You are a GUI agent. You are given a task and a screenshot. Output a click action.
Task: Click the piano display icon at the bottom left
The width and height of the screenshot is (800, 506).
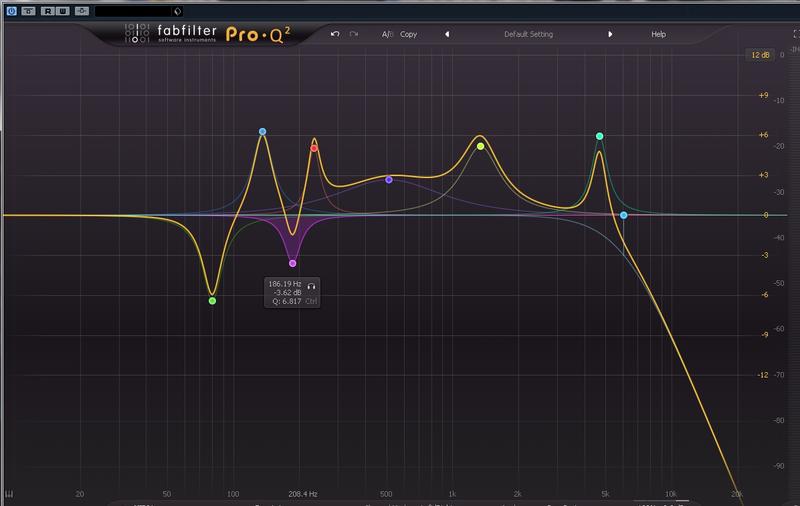[9, 494]
